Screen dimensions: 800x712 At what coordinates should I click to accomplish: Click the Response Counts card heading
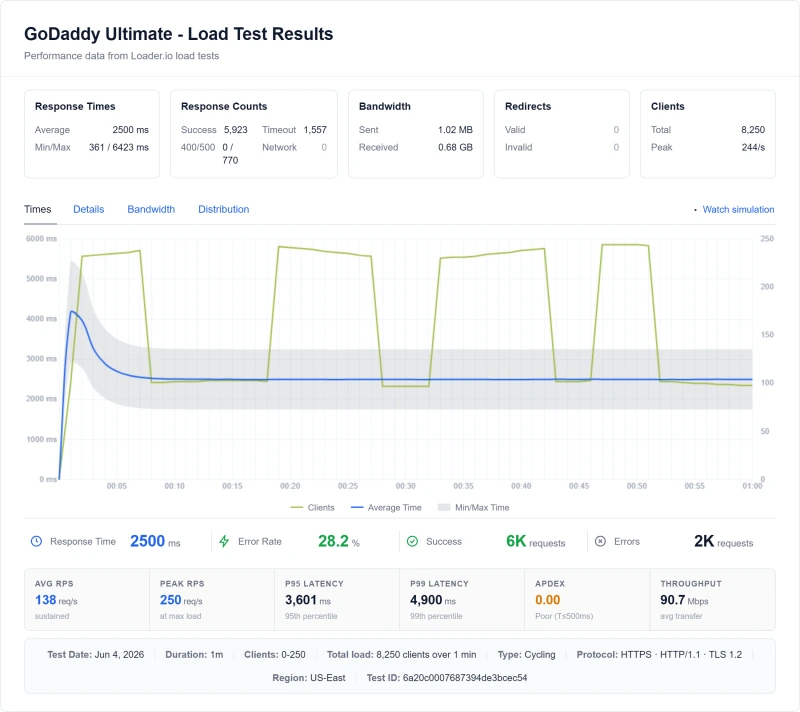(224, 106)
